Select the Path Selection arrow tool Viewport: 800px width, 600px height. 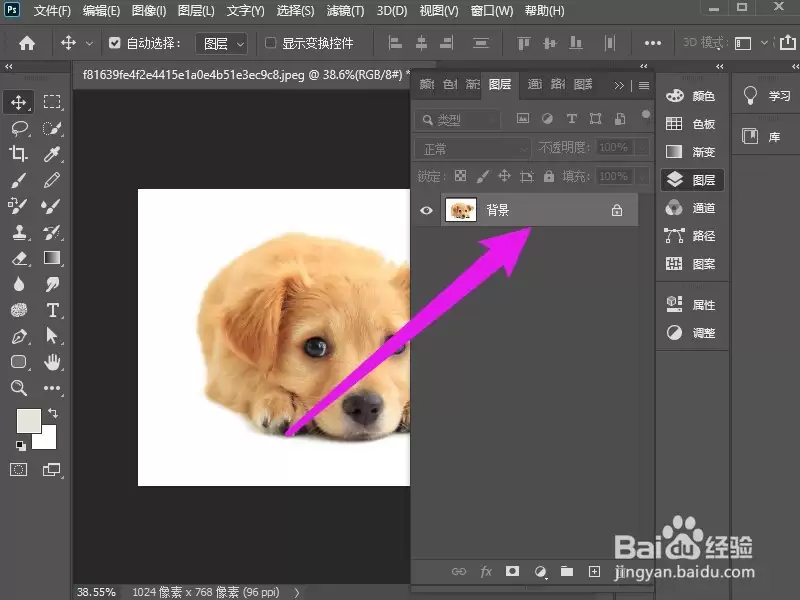(52, 336)
